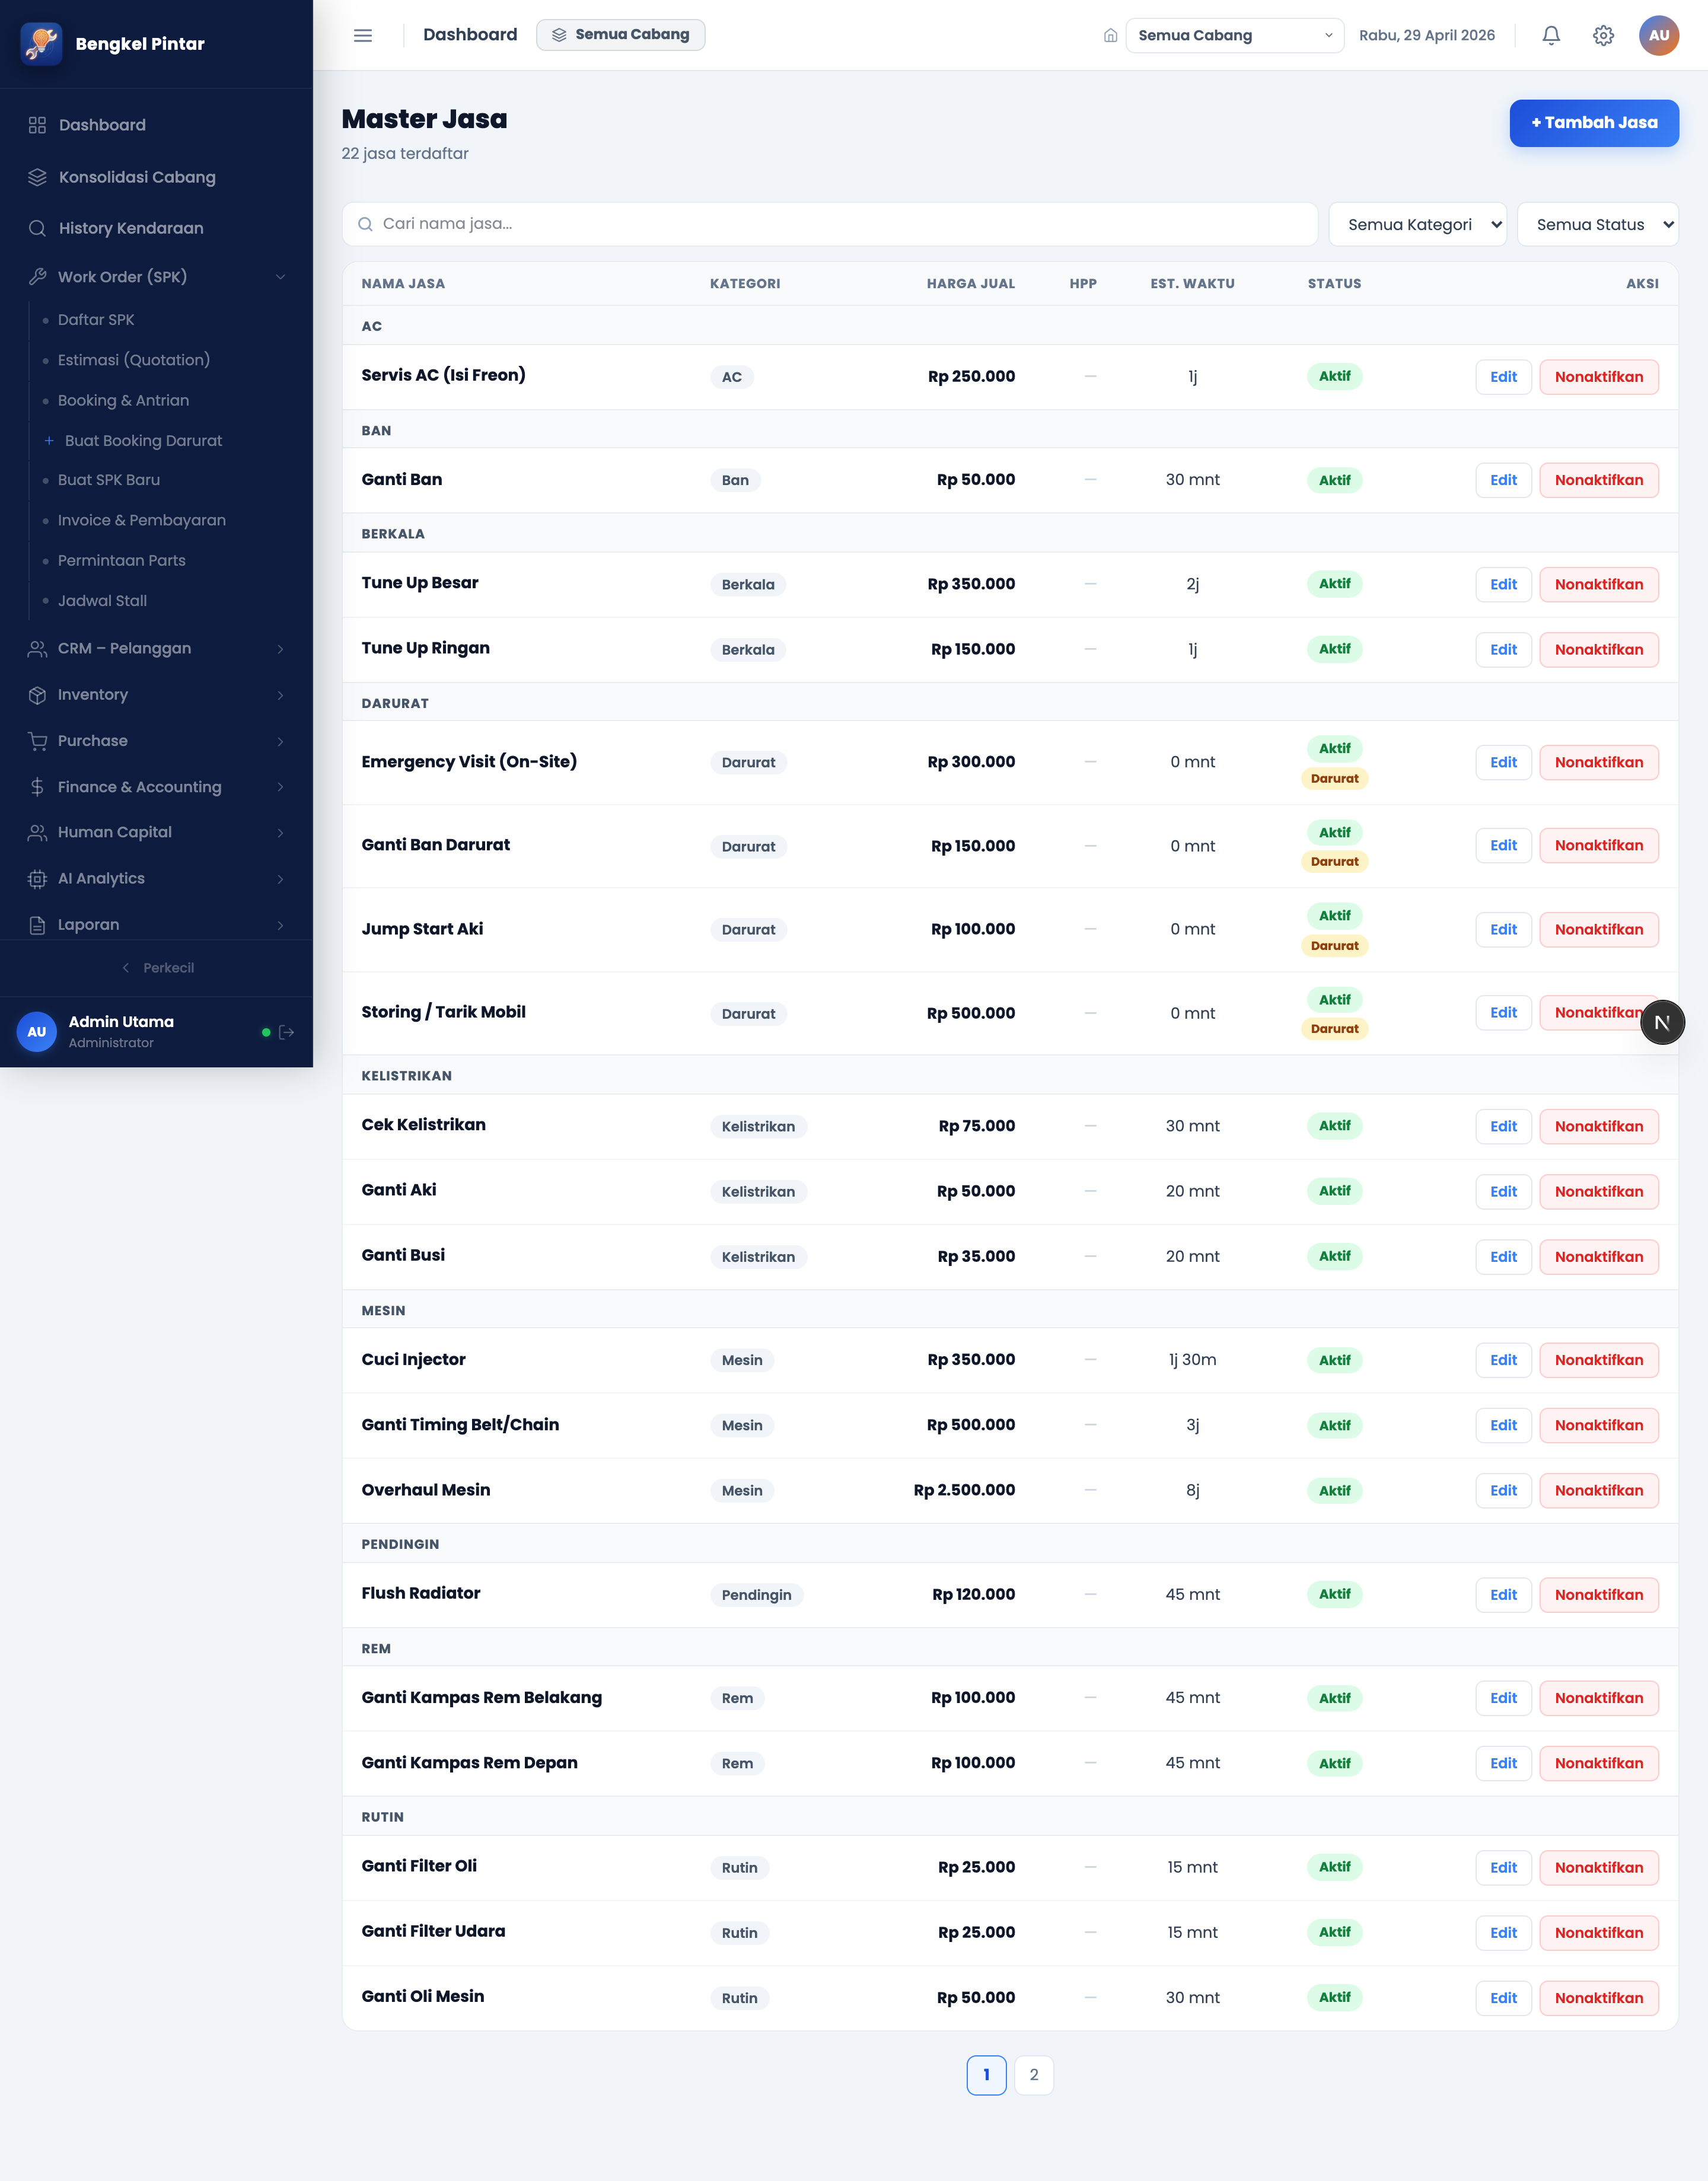Image resolution: width=1708 pixels, height=2181 pixels.
Task: Click the logout icon beside Admin Utama
Action: click(287, 1032)
